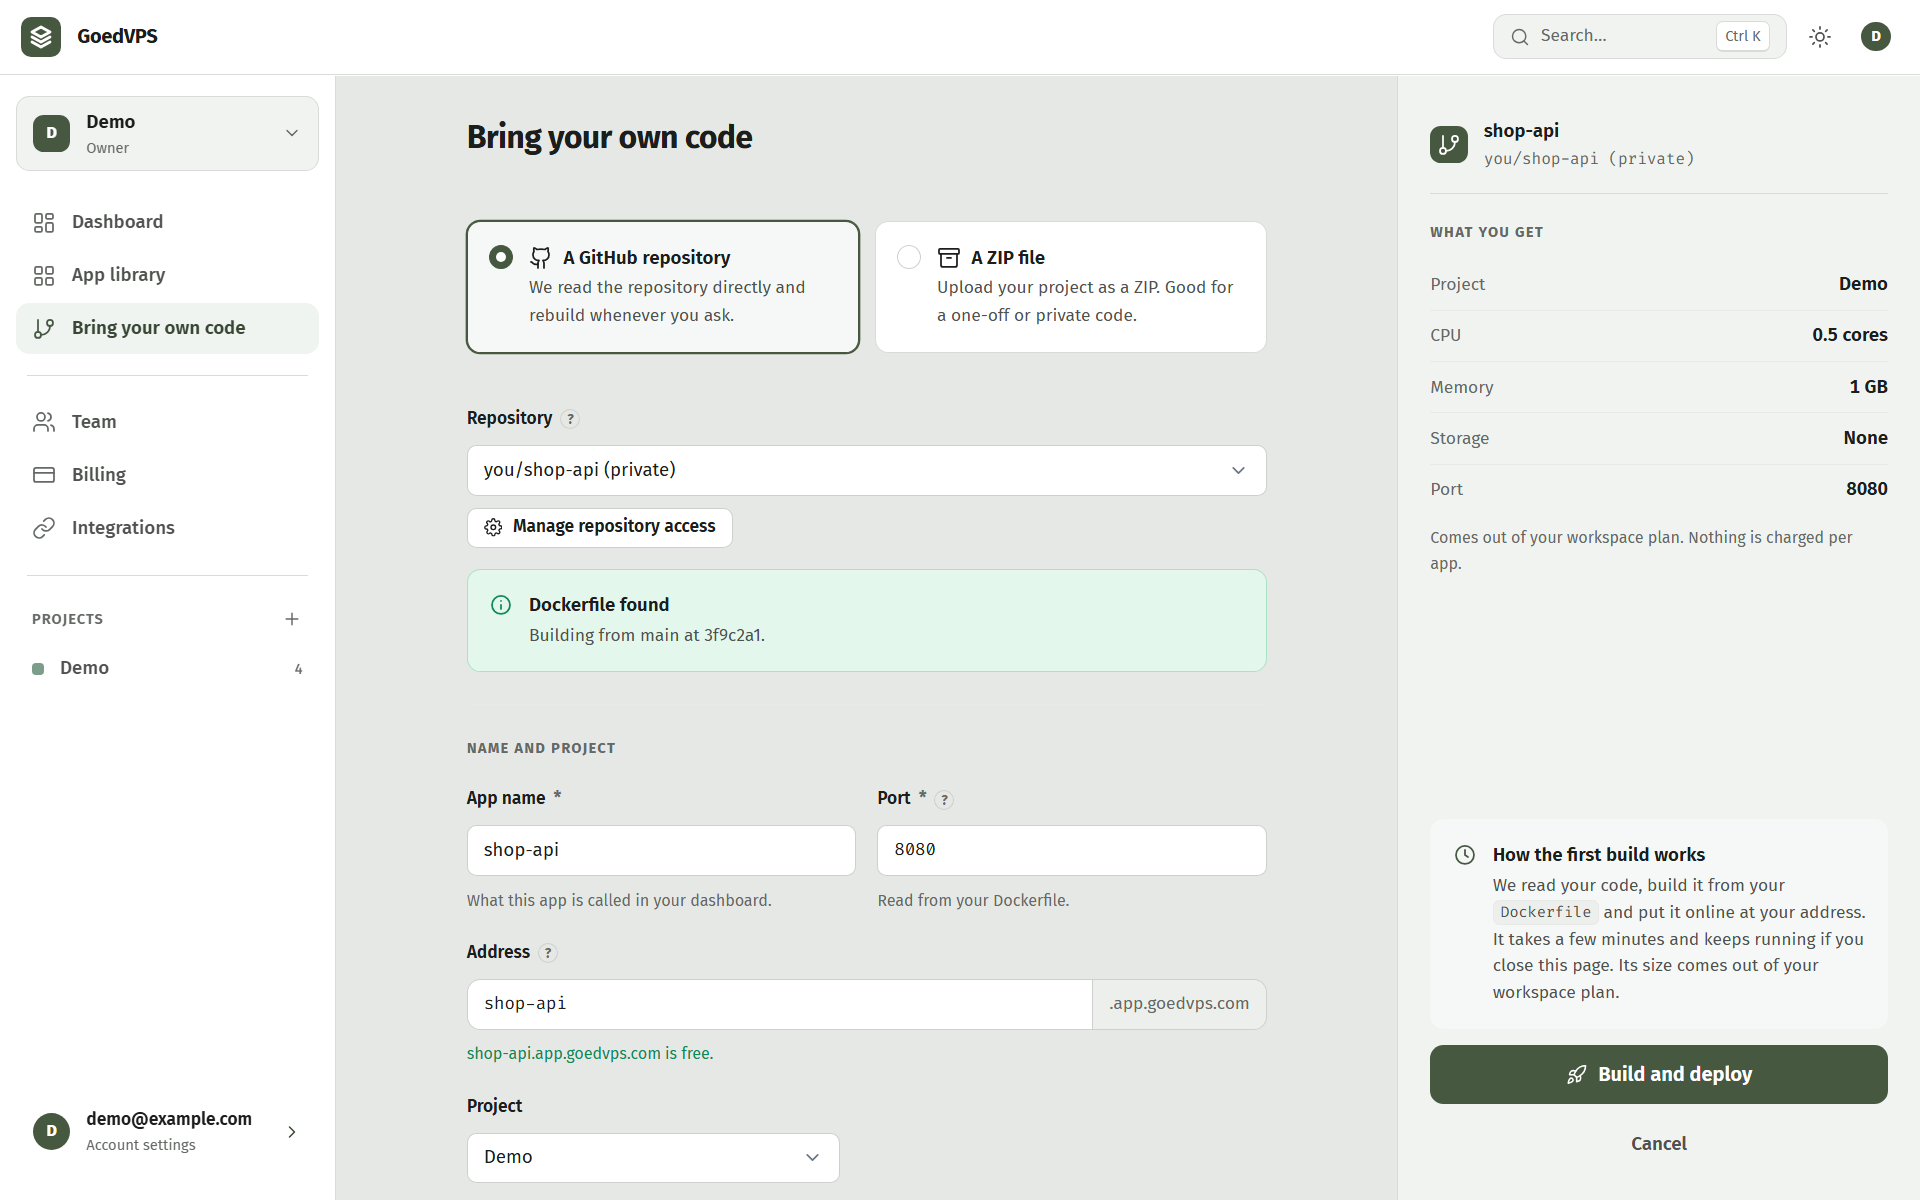This screenshot has height=1200, width=1920.
Task: Open App library in sidebar
Action: (x=167, y=275)
